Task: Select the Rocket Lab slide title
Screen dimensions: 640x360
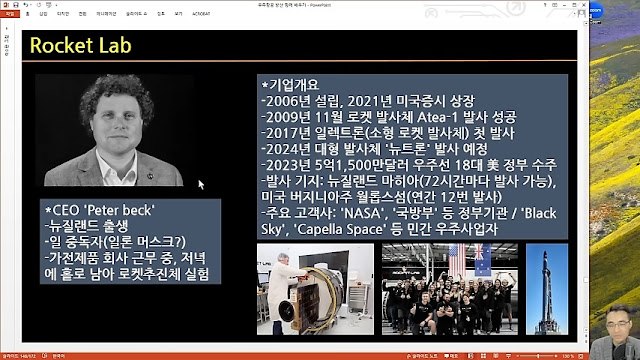Action: pos(81,45)
